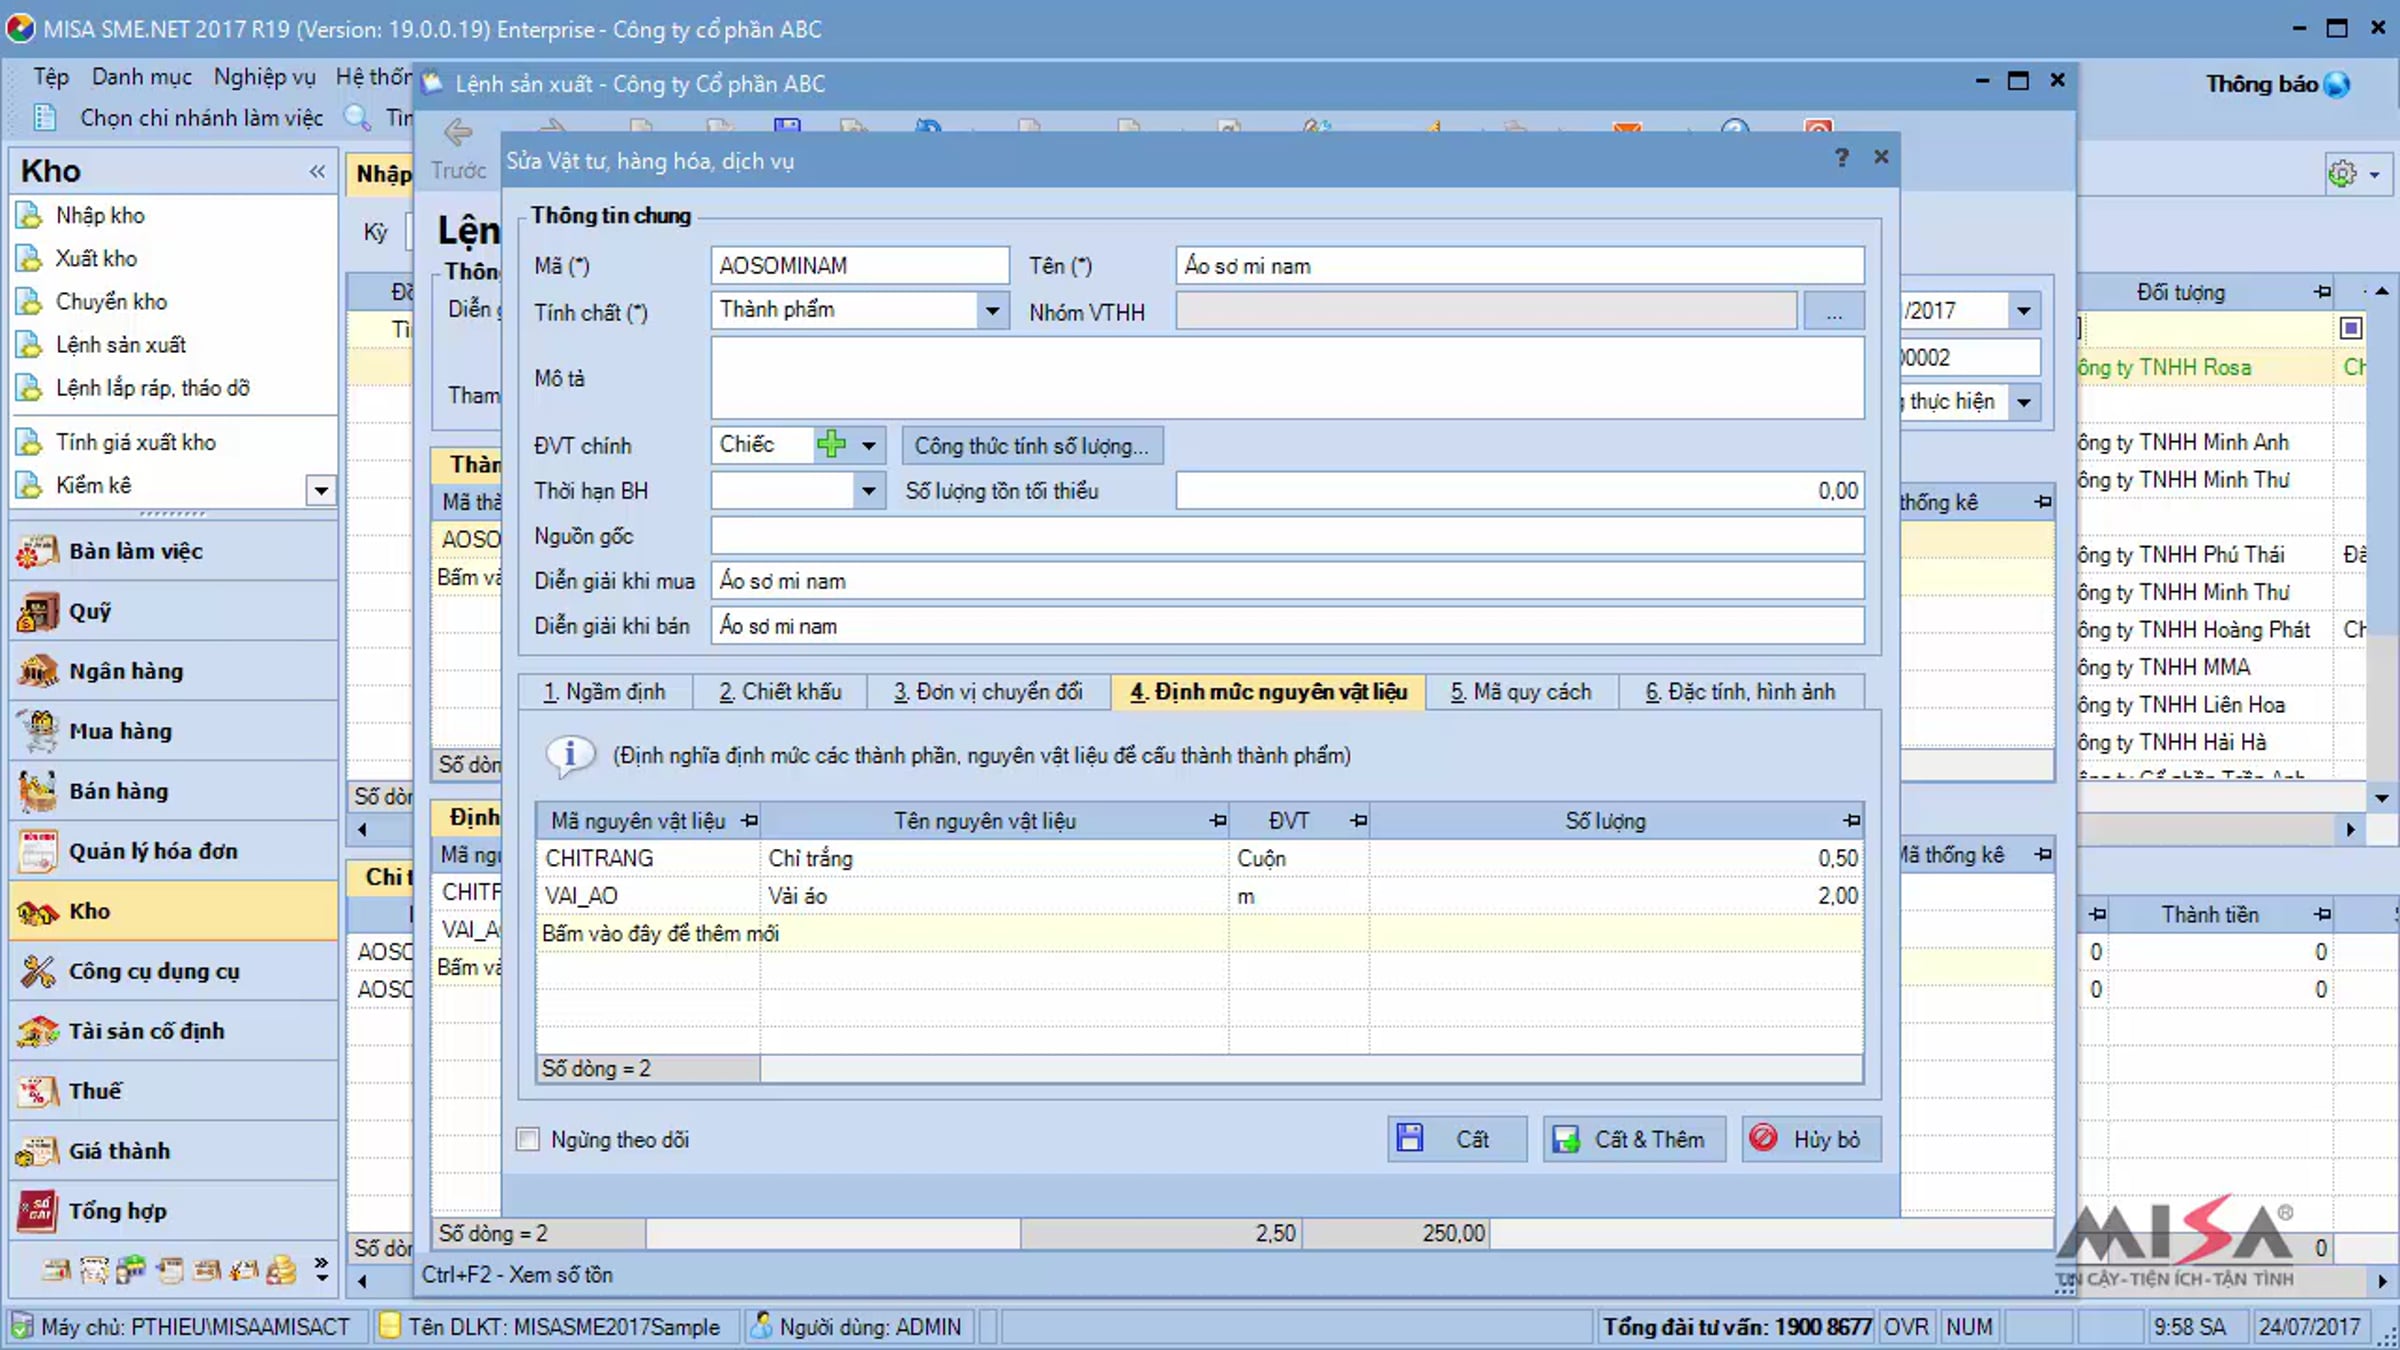Click the VAI_AO material code cell

(649, 896)
